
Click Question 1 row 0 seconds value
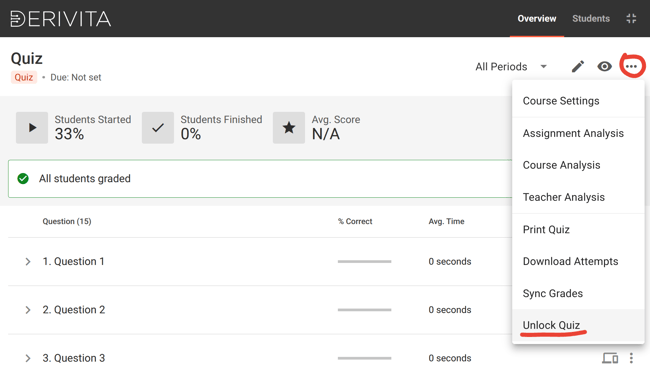click(x=450, y=262)
